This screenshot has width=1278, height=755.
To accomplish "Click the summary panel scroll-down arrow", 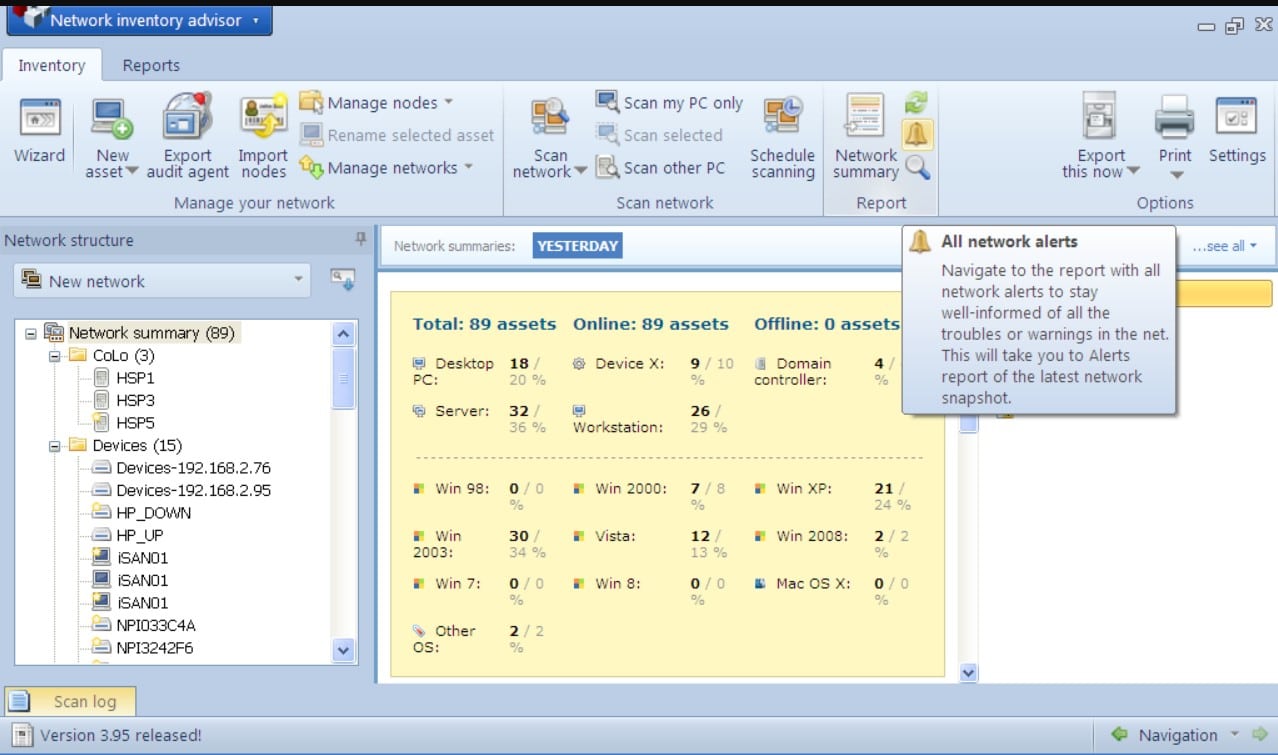I will [x=968, y=673].
